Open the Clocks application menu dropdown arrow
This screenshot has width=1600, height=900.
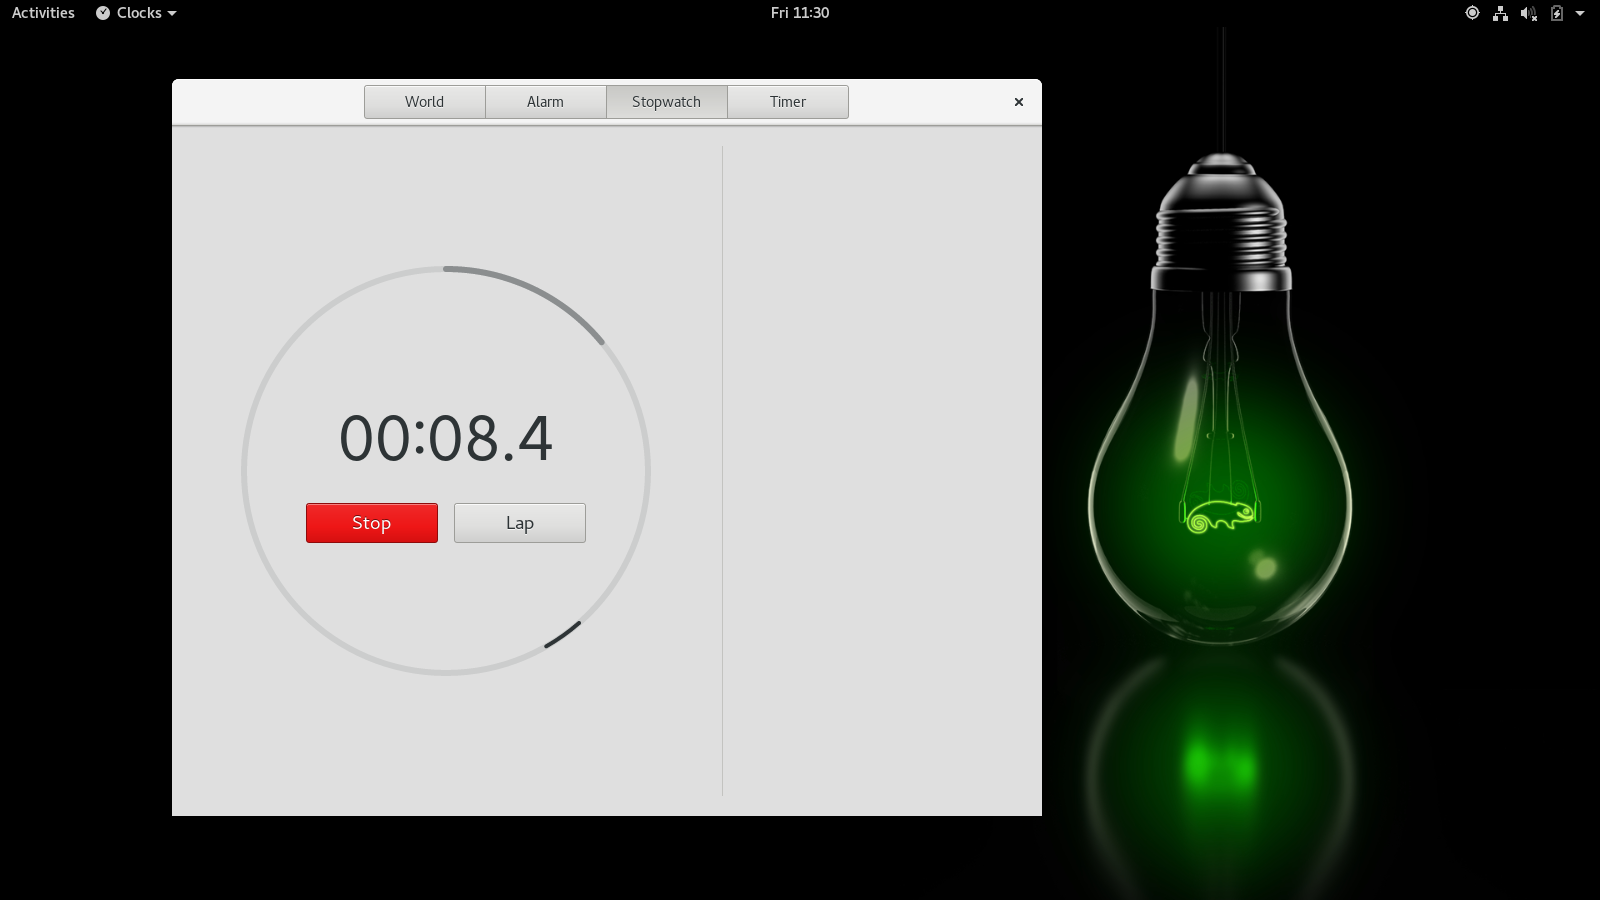coord(172,14)
